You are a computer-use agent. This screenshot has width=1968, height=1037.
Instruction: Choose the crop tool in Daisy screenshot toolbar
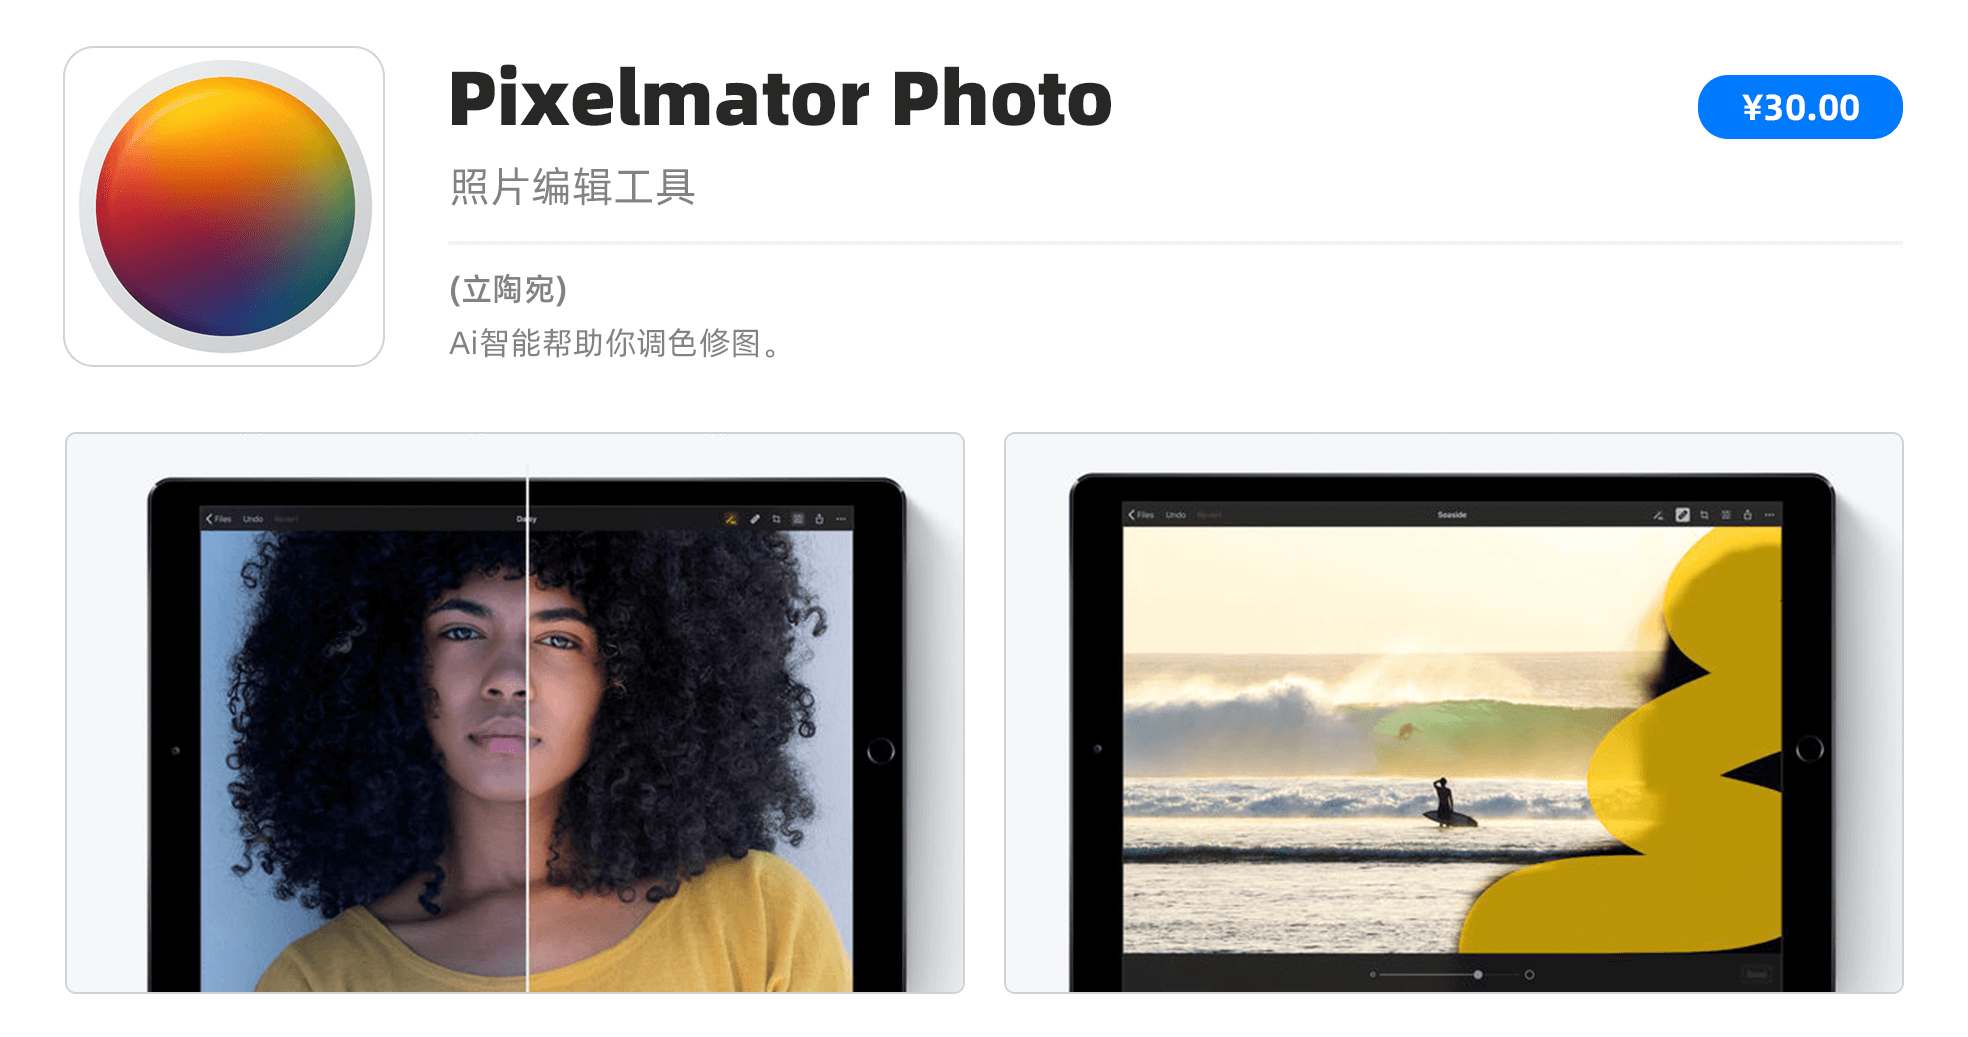pyautogui.click(x=776, y=519)
